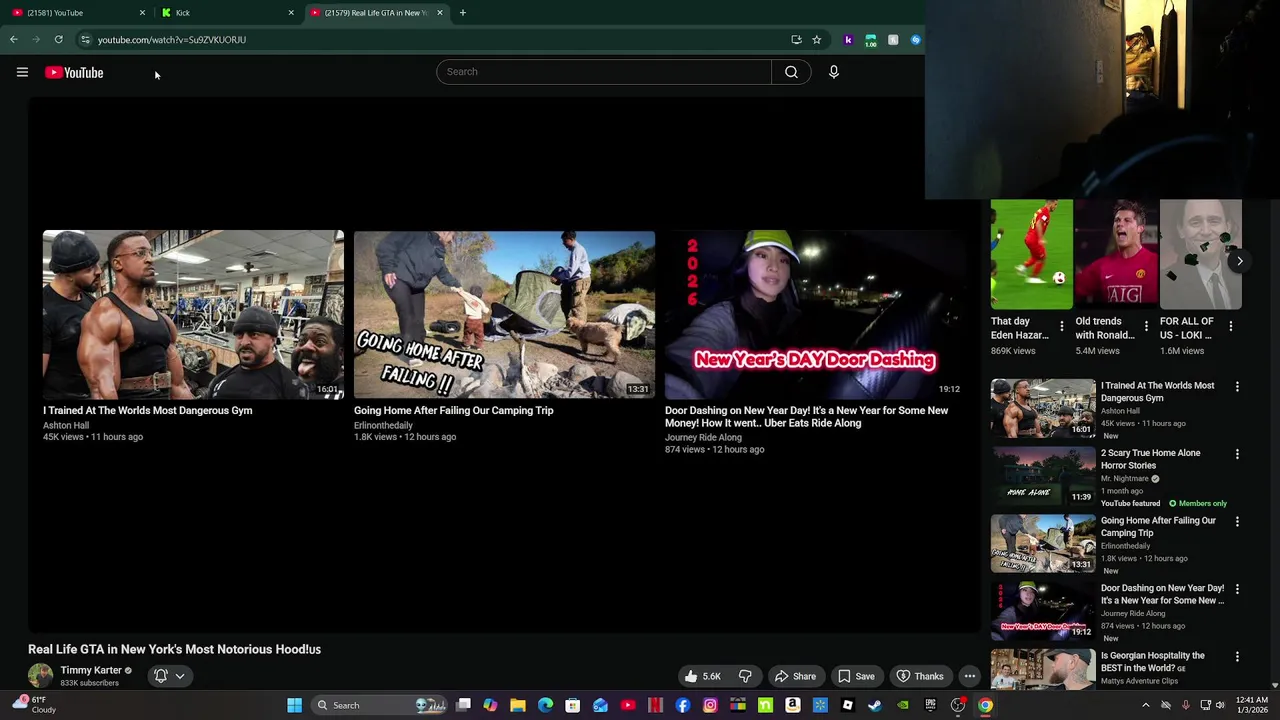This screenshot has width=1280, height=720.
Task: Open Erlinonthedaily channel link under end-screen video
Action: pos(383,425)
